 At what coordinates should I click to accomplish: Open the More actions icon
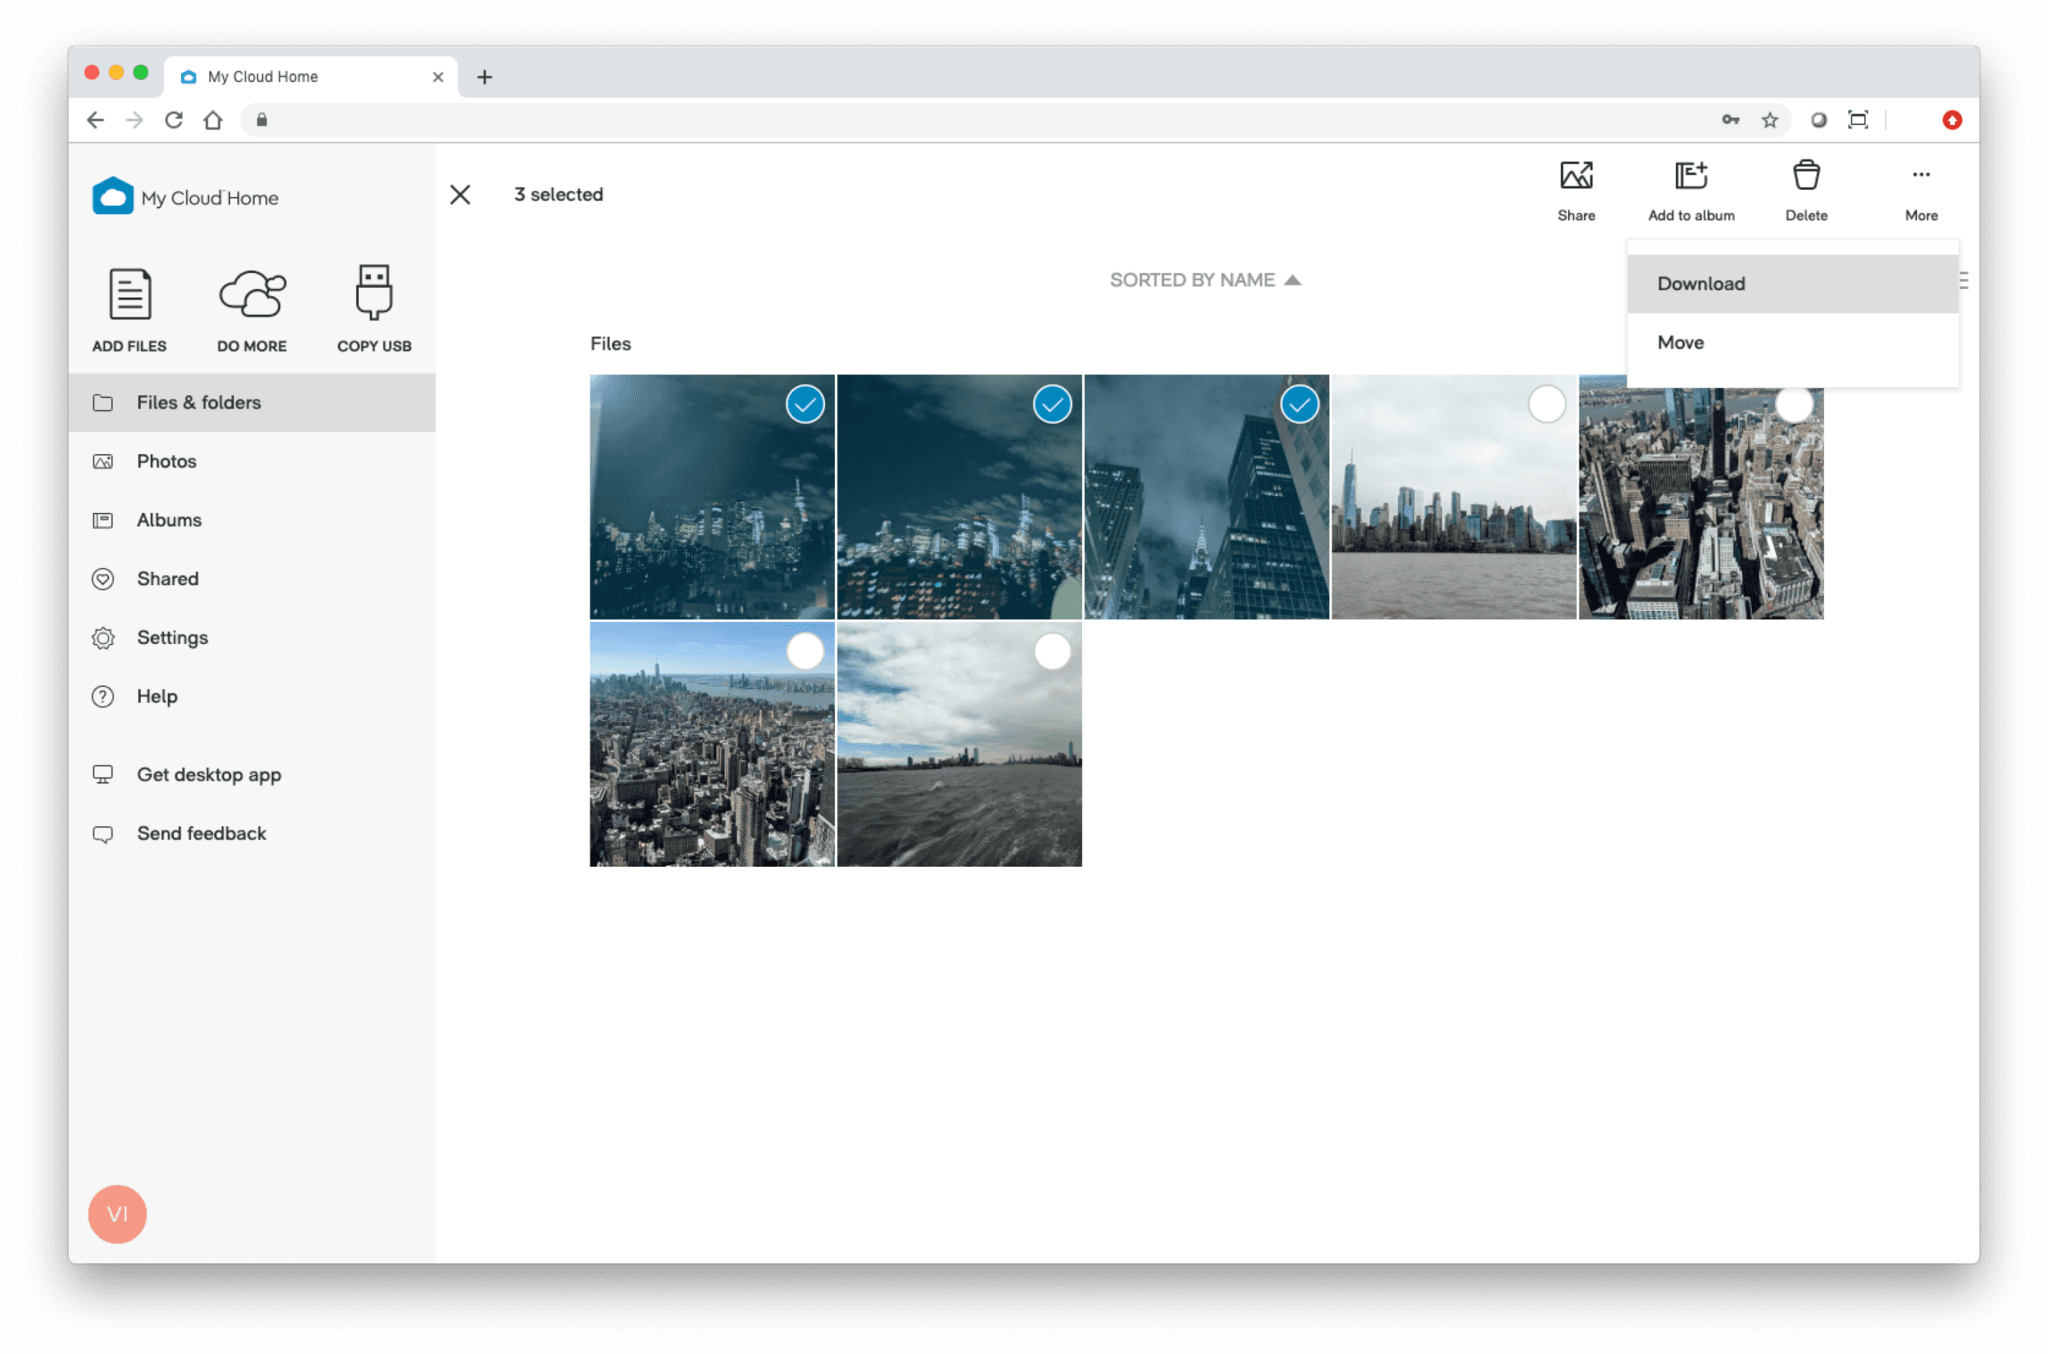pyautogui.click(x=1920, y=188)
